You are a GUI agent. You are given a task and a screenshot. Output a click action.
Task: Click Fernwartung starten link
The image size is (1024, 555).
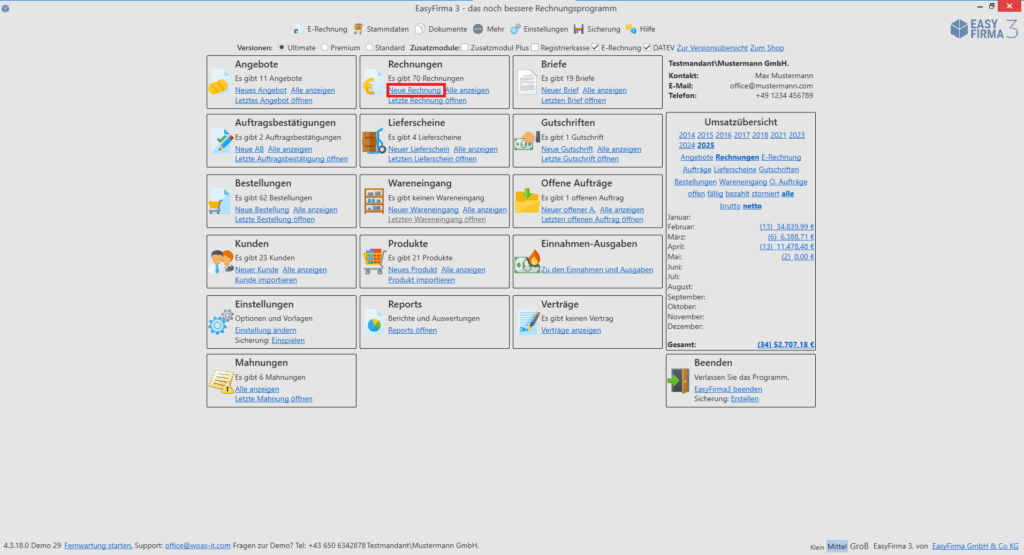pyautogui.click(x=98, y=545)
